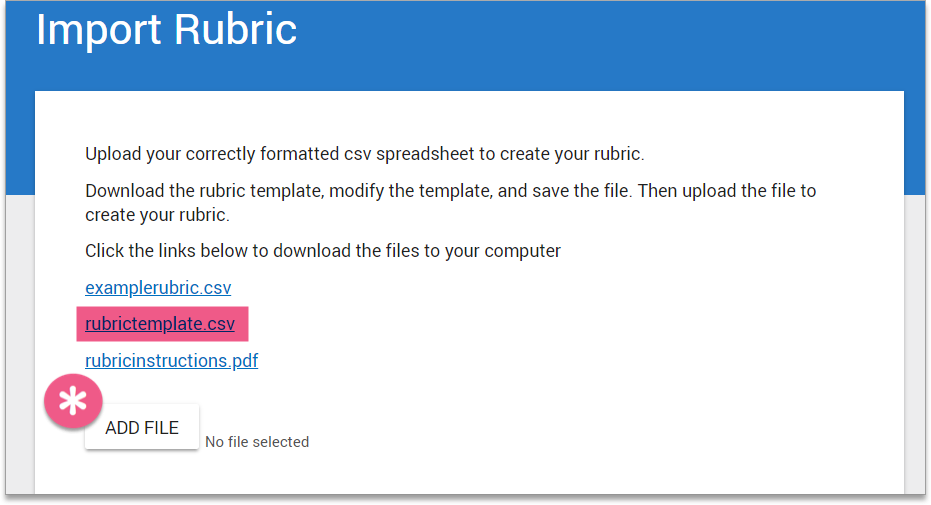This screenshot has width=931, height=505.
Task: Click the word 'Import' in the title
Action: tap(98, 29)
